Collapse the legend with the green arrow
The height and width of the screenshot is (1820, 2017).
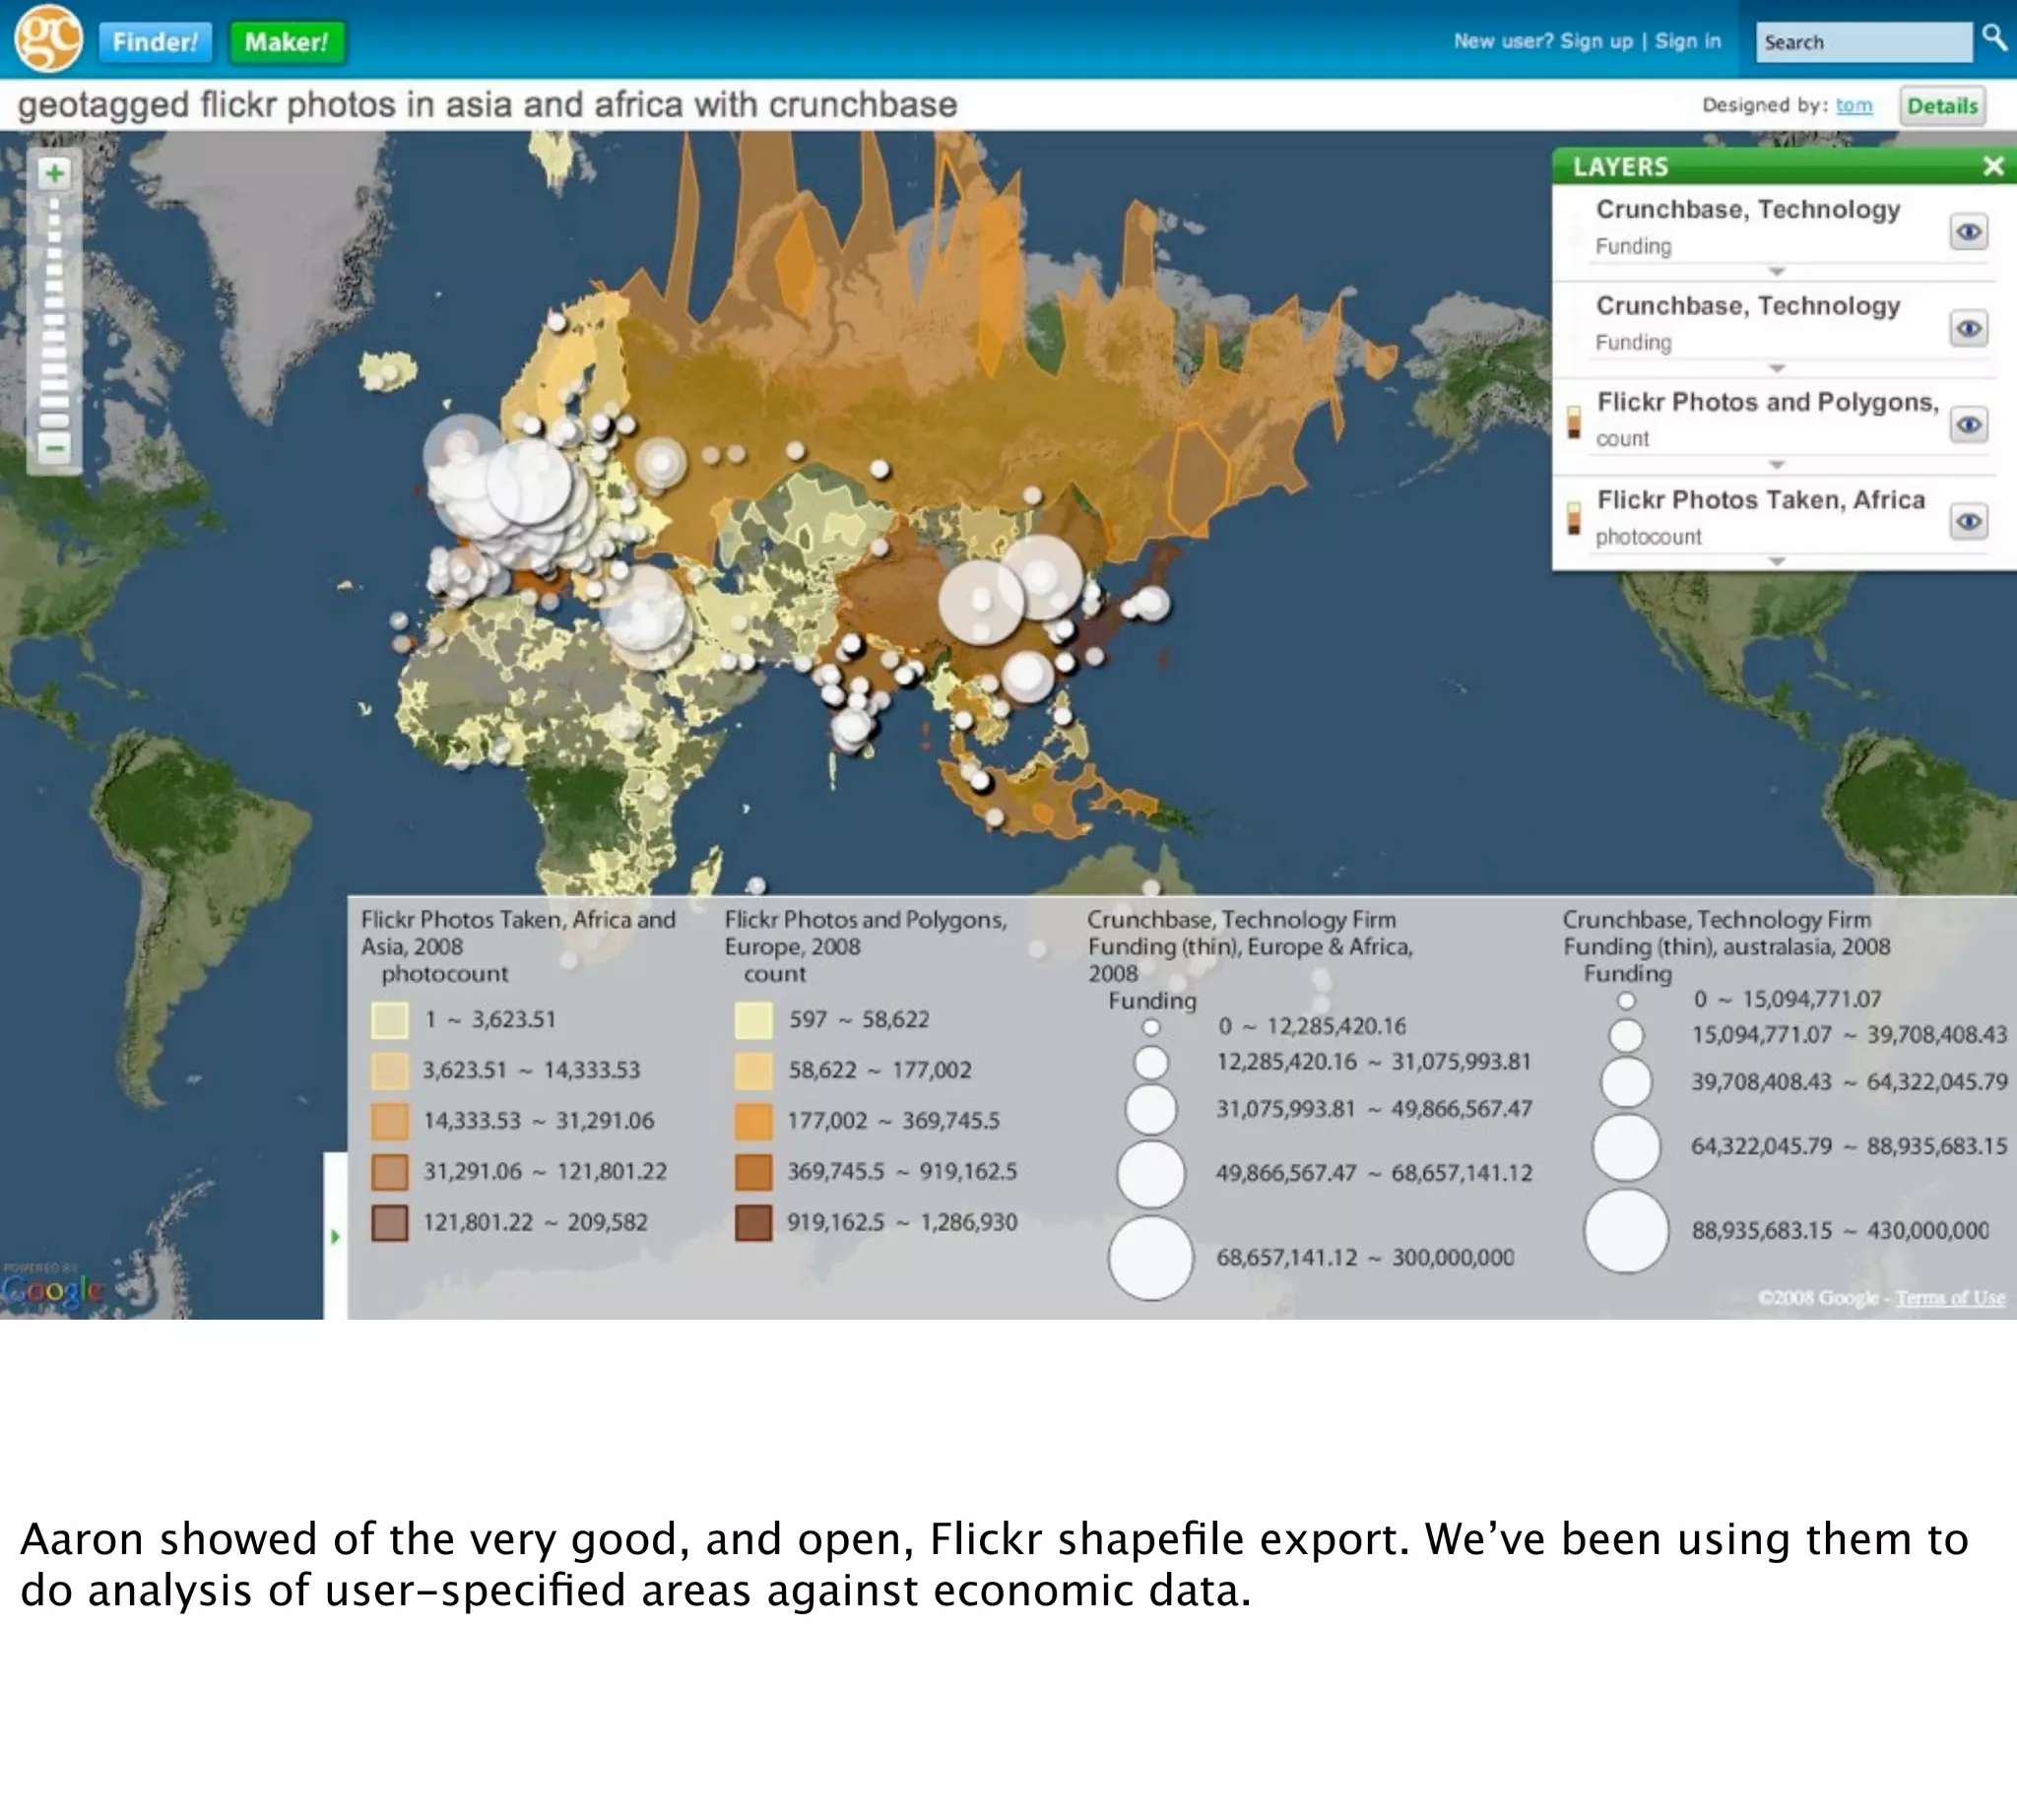pyautogui.click(x=335, y=1237)
